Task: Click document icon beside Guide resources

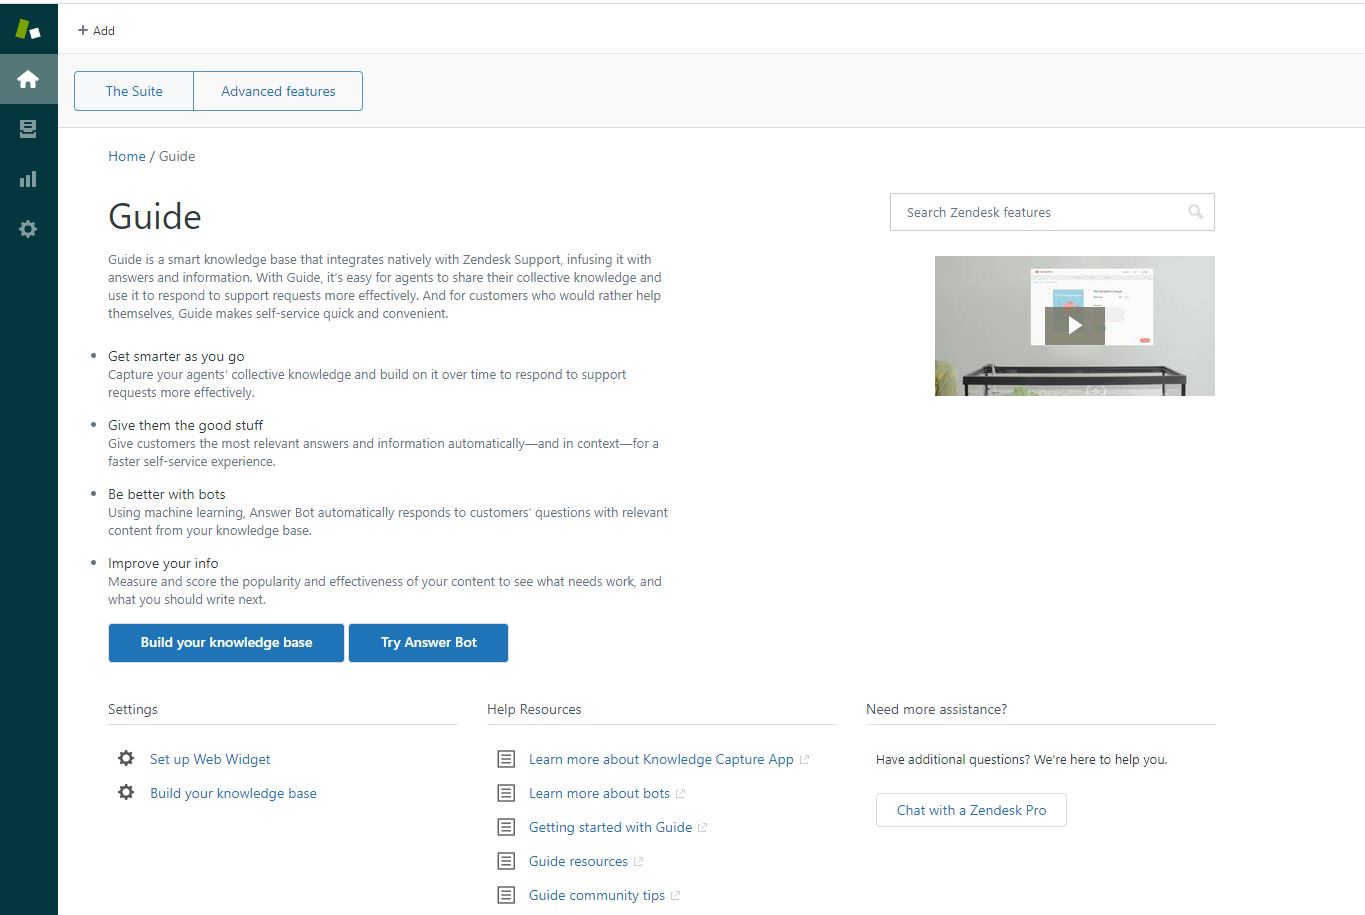Action: (506, 861)
